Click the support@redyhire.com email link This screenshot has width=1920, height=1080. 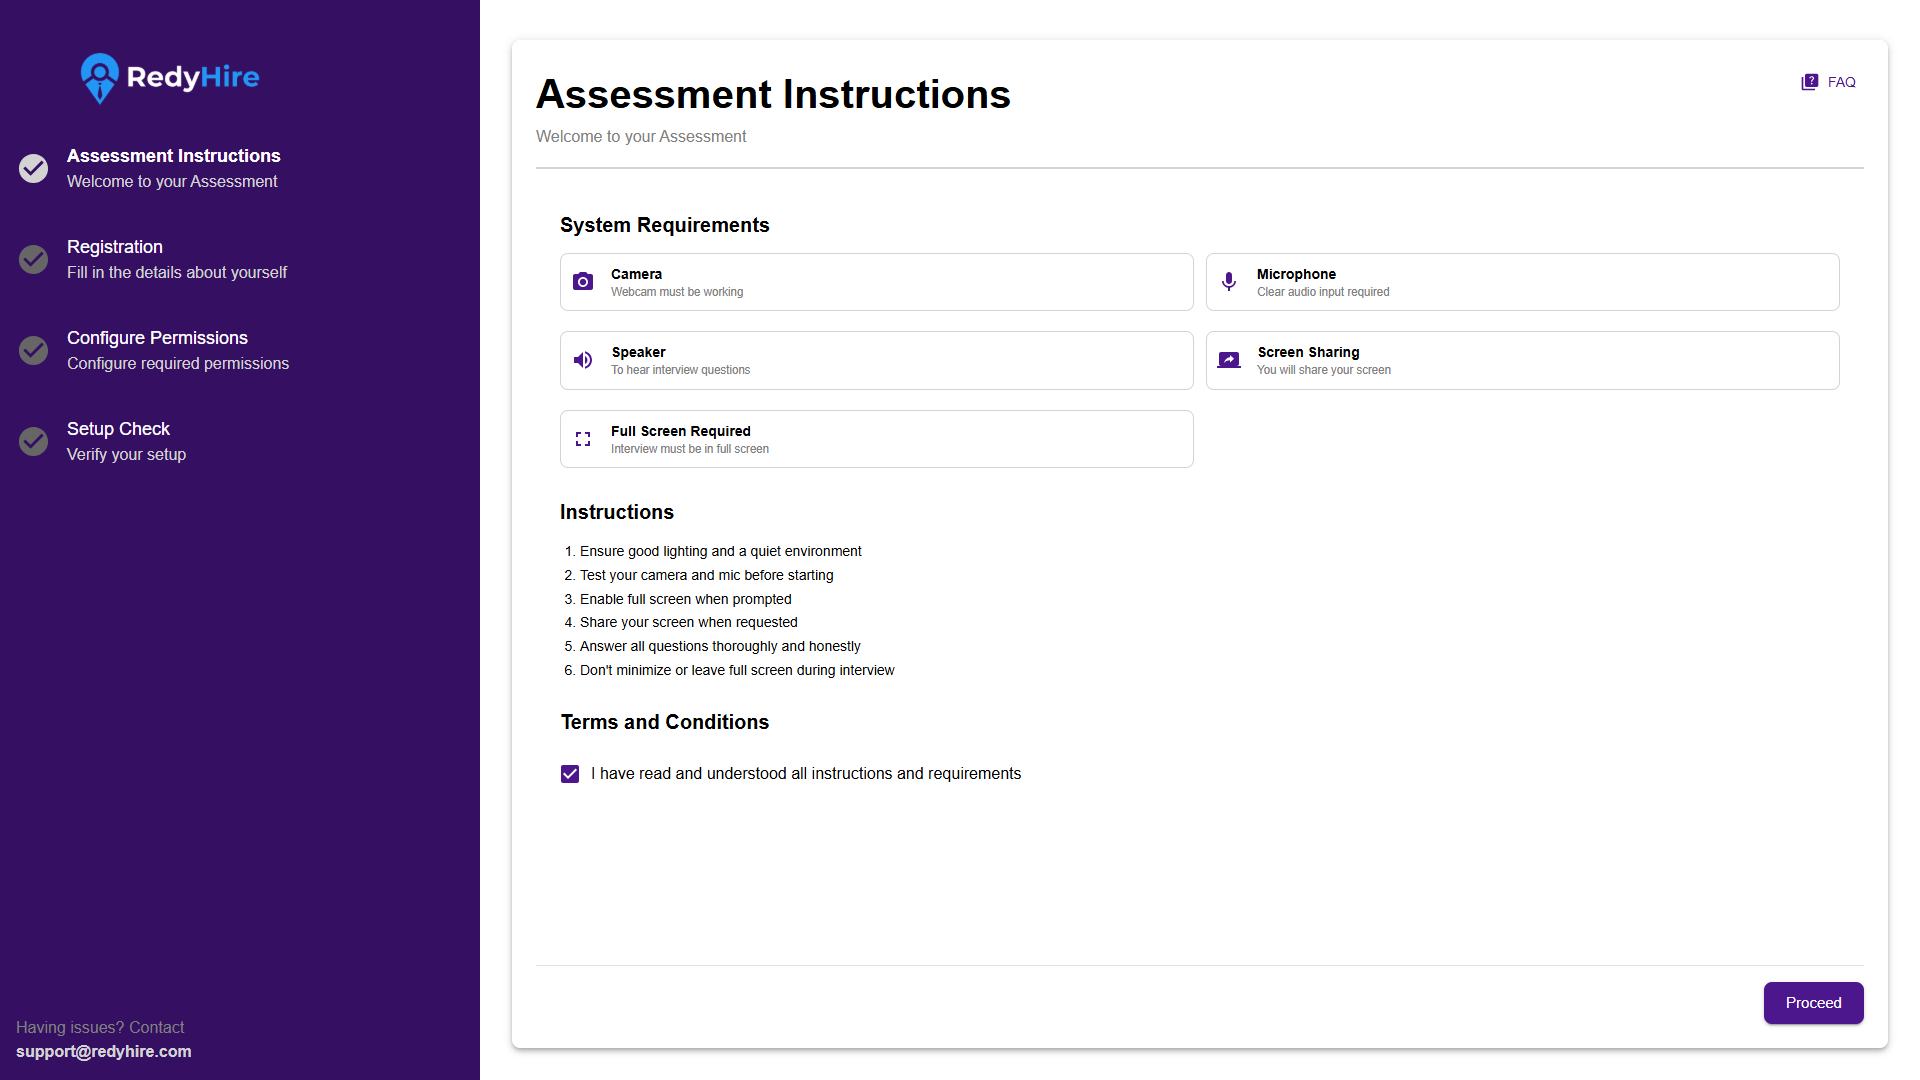tap(104, 1051)
